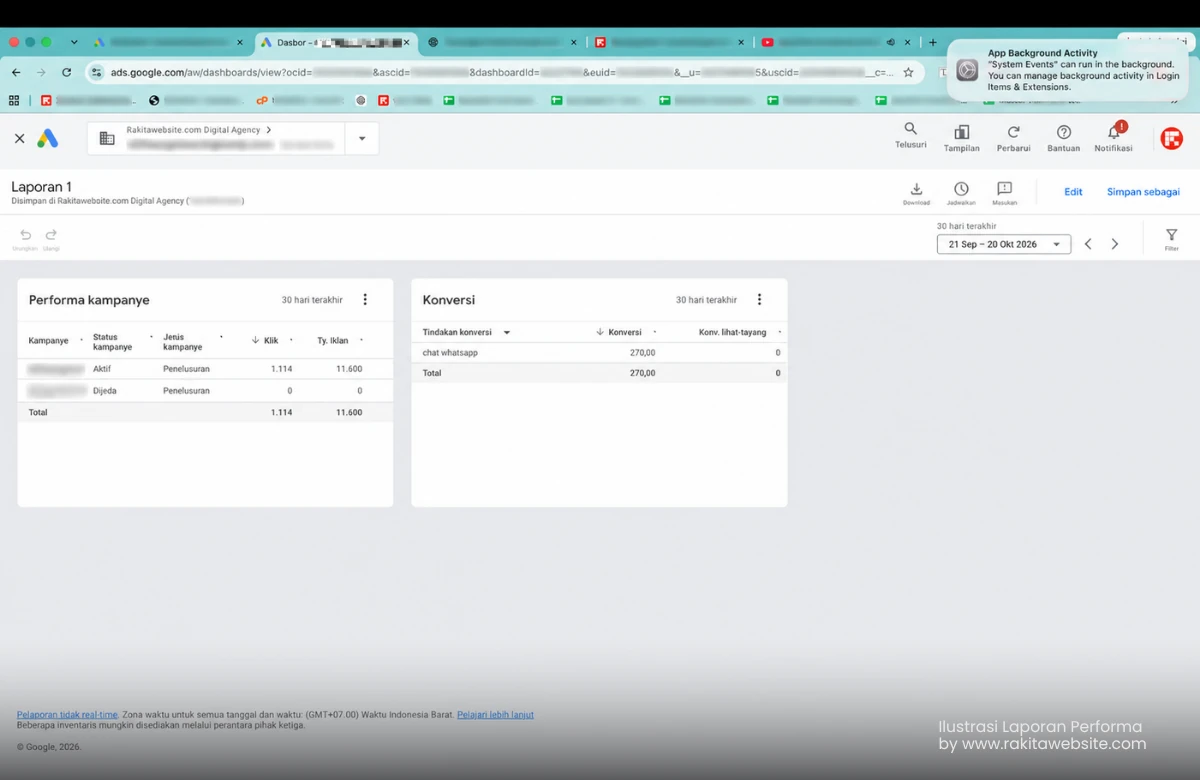The height and width of the screenshot is (780, 1200).
Task: Click the 11.600 value in Aktif row
Action: pos(349,369)
